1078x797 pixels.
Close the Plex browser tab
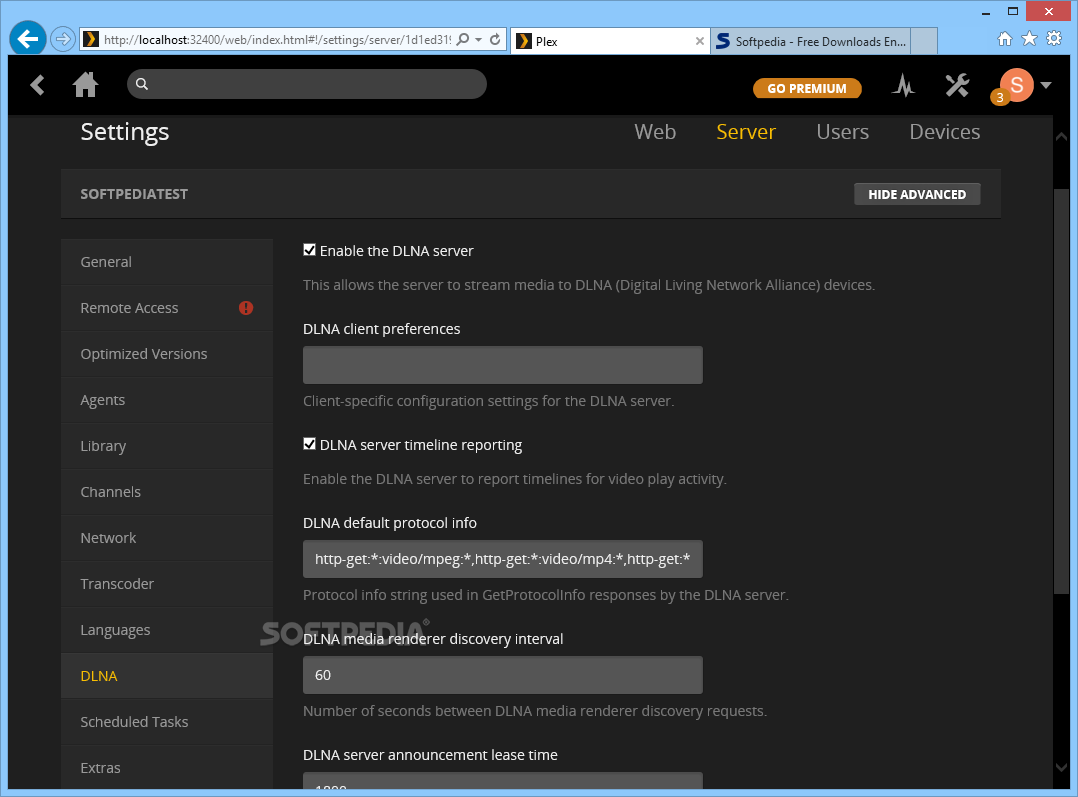point(699,41)
